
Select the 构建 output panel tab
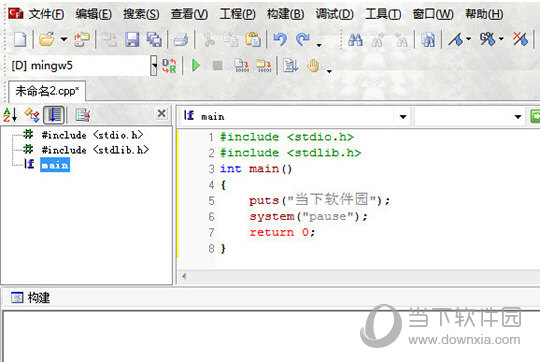pos(30,297)
